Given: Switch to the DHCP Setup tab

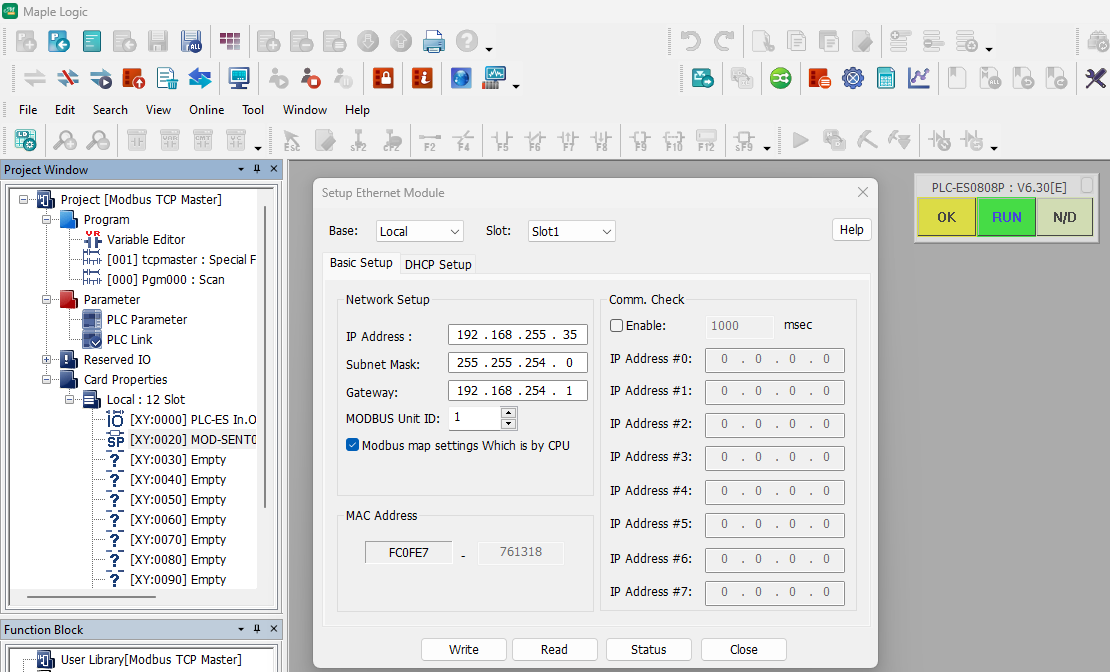Looking at the screenshot, I should click(438, 264).
